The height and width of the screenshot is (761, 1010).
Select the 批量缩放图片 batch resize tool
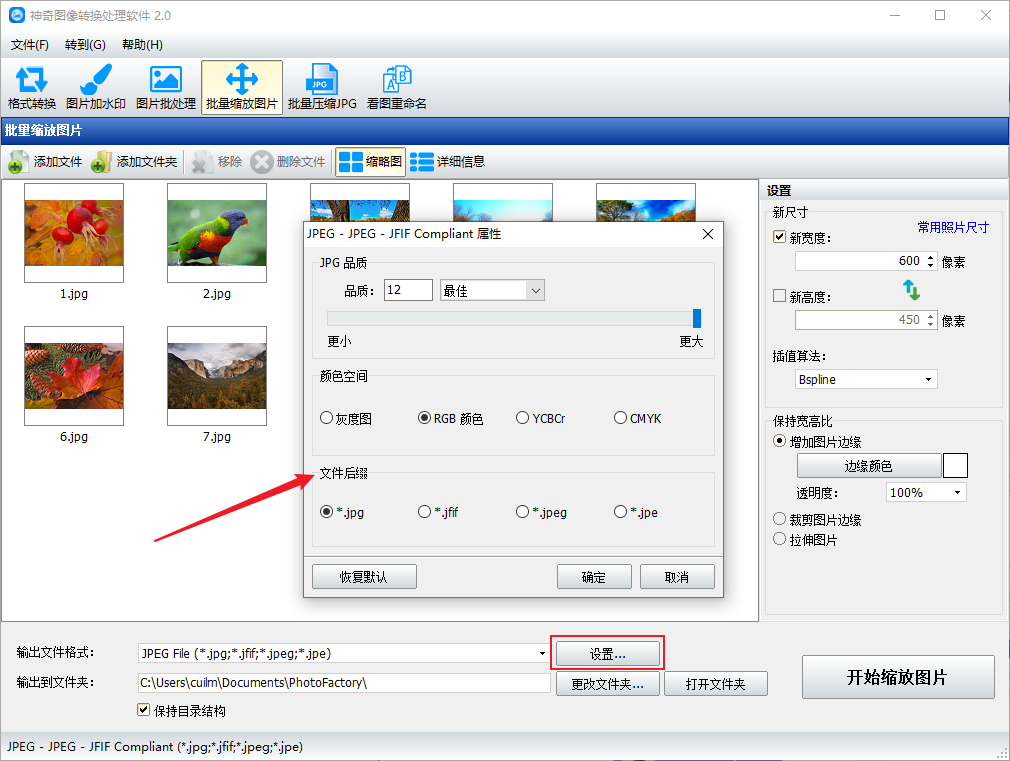point(242,88)
